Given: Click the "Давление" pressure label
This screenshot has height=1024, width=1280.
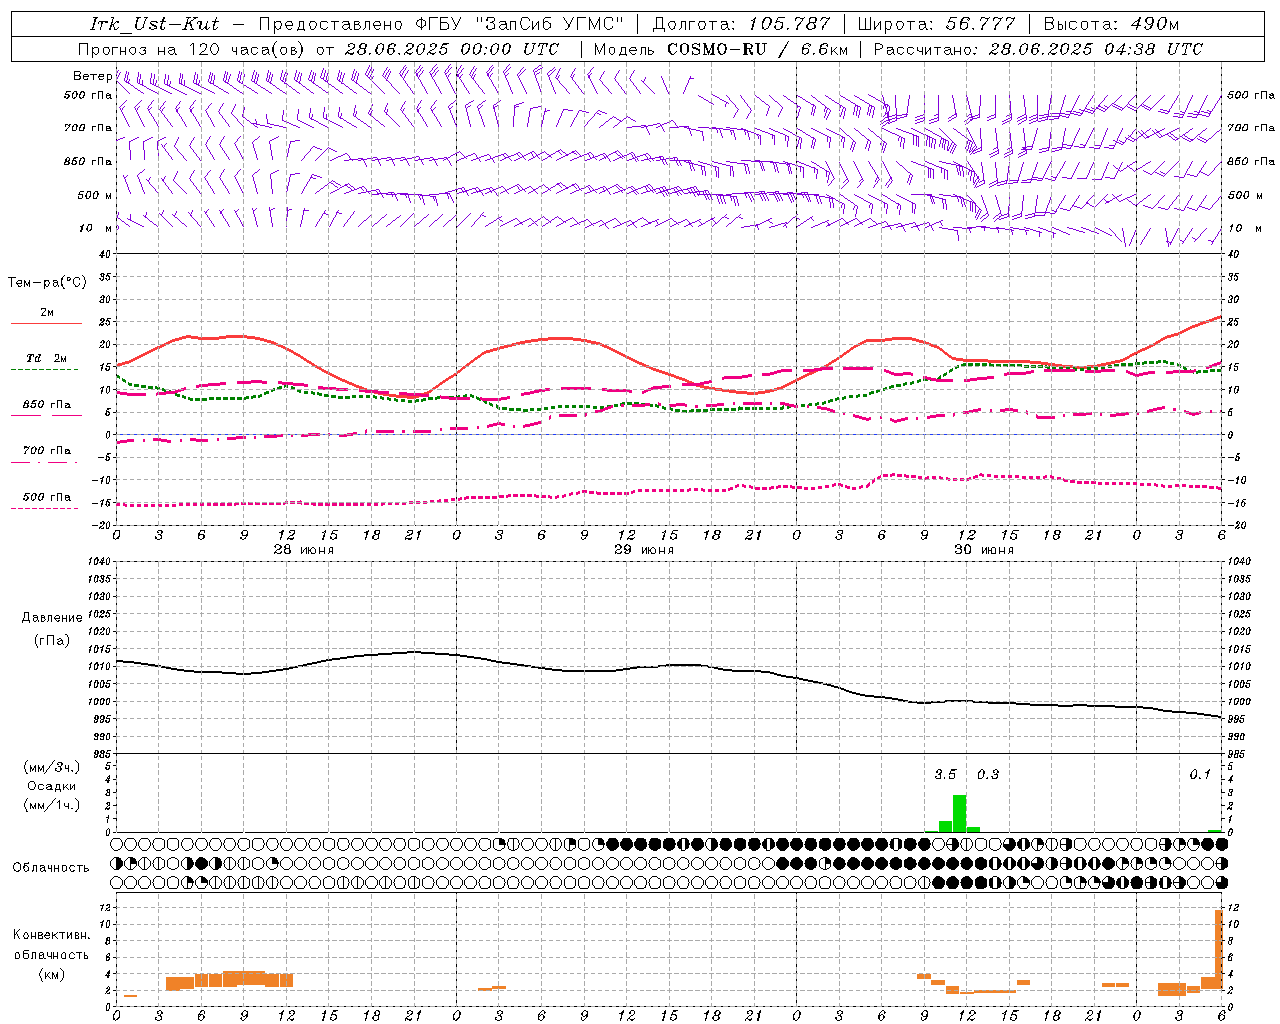Looking at the screenshot, I should (52, 618).
